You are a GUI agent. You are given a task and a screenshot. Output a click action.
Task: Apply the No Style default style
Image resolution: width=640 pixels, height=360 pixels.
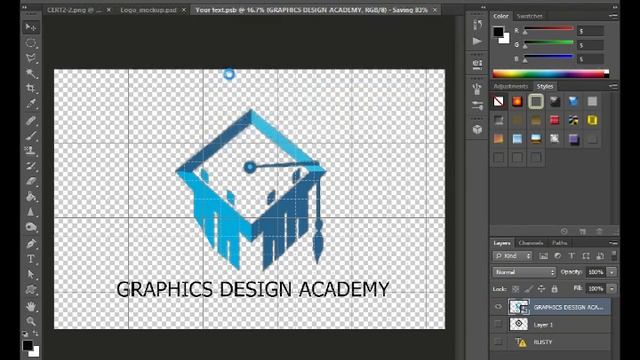(498, 101)
